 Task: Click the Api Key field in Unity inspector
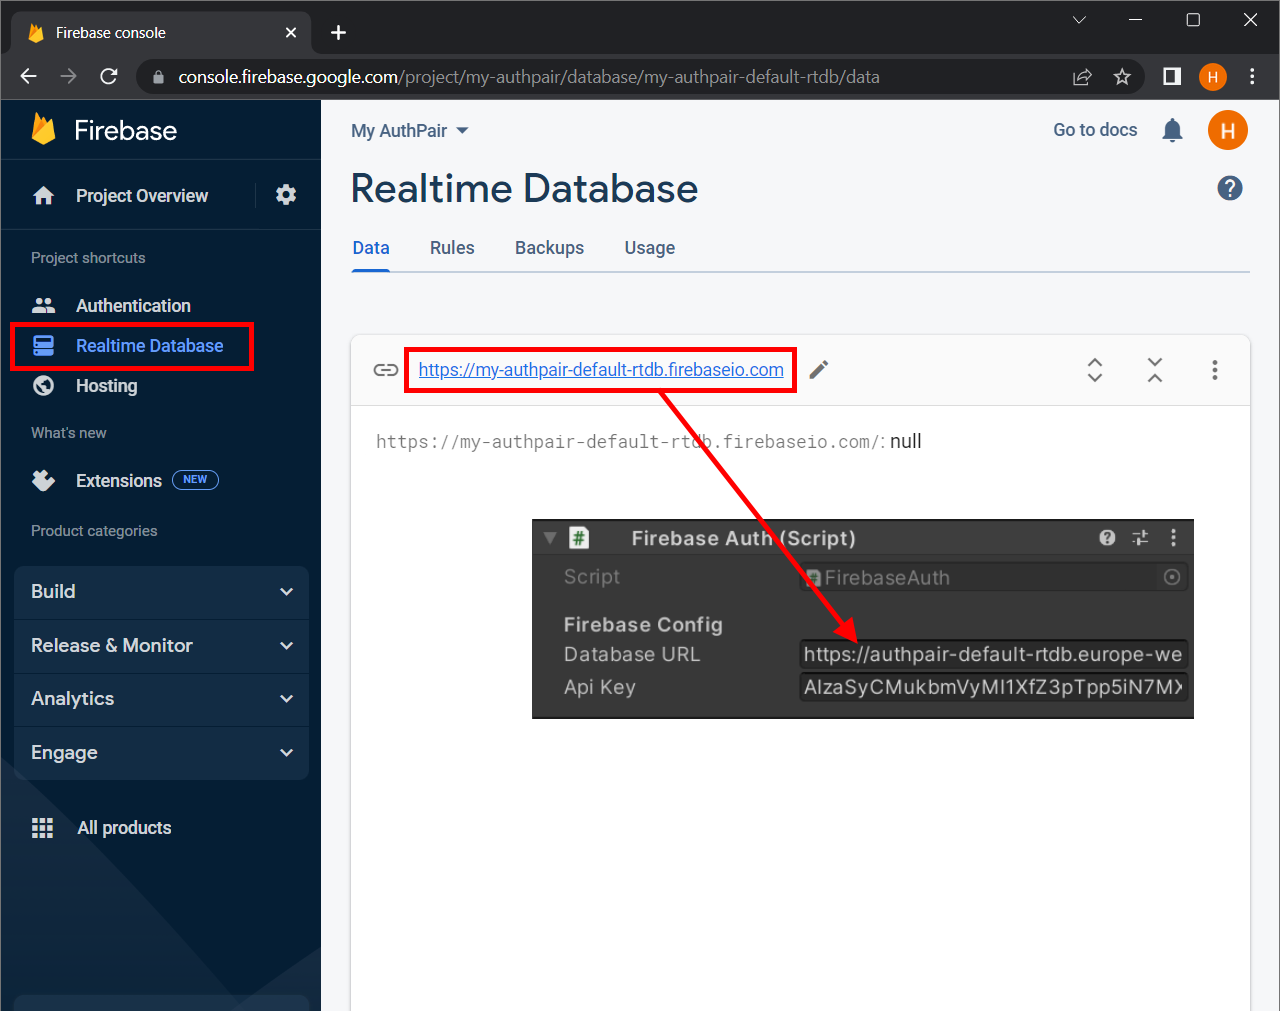click(993, 688)
